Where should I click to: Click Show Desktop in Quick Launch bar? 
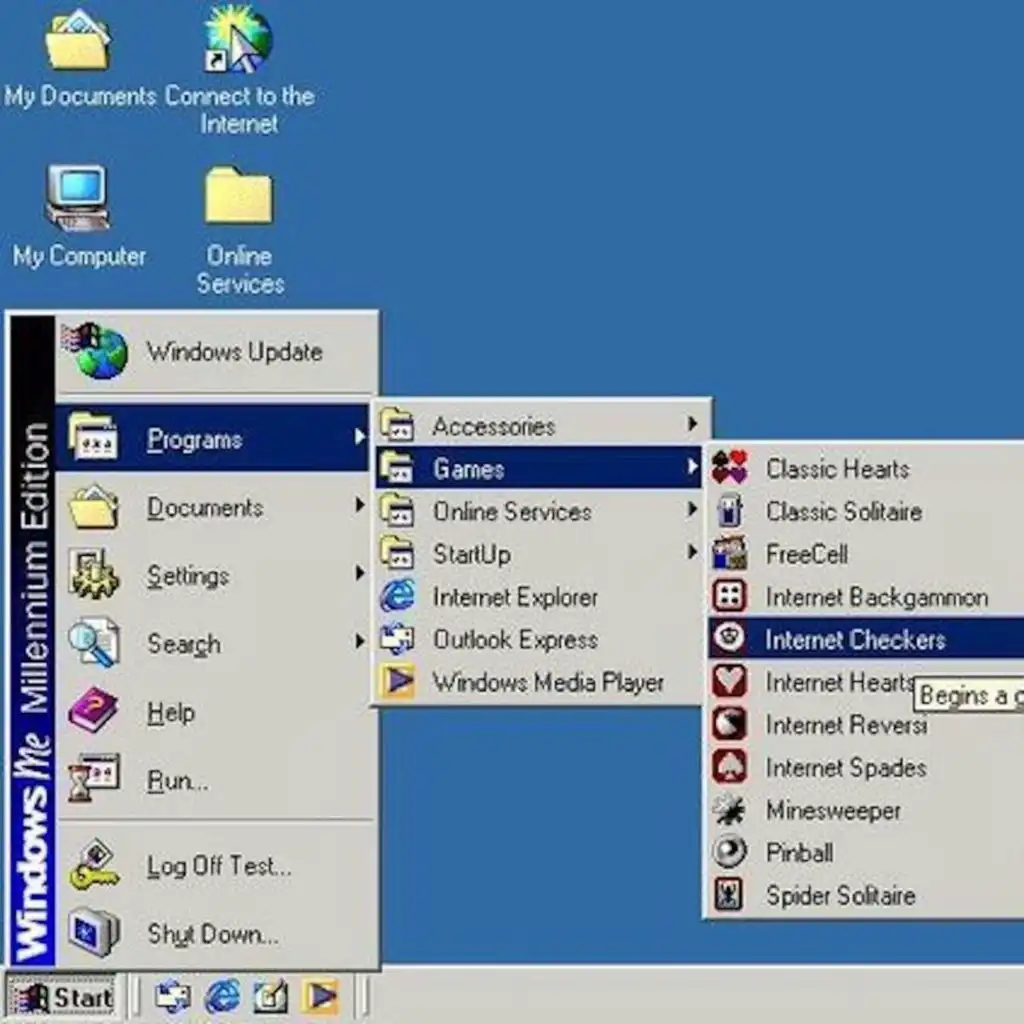270,997
